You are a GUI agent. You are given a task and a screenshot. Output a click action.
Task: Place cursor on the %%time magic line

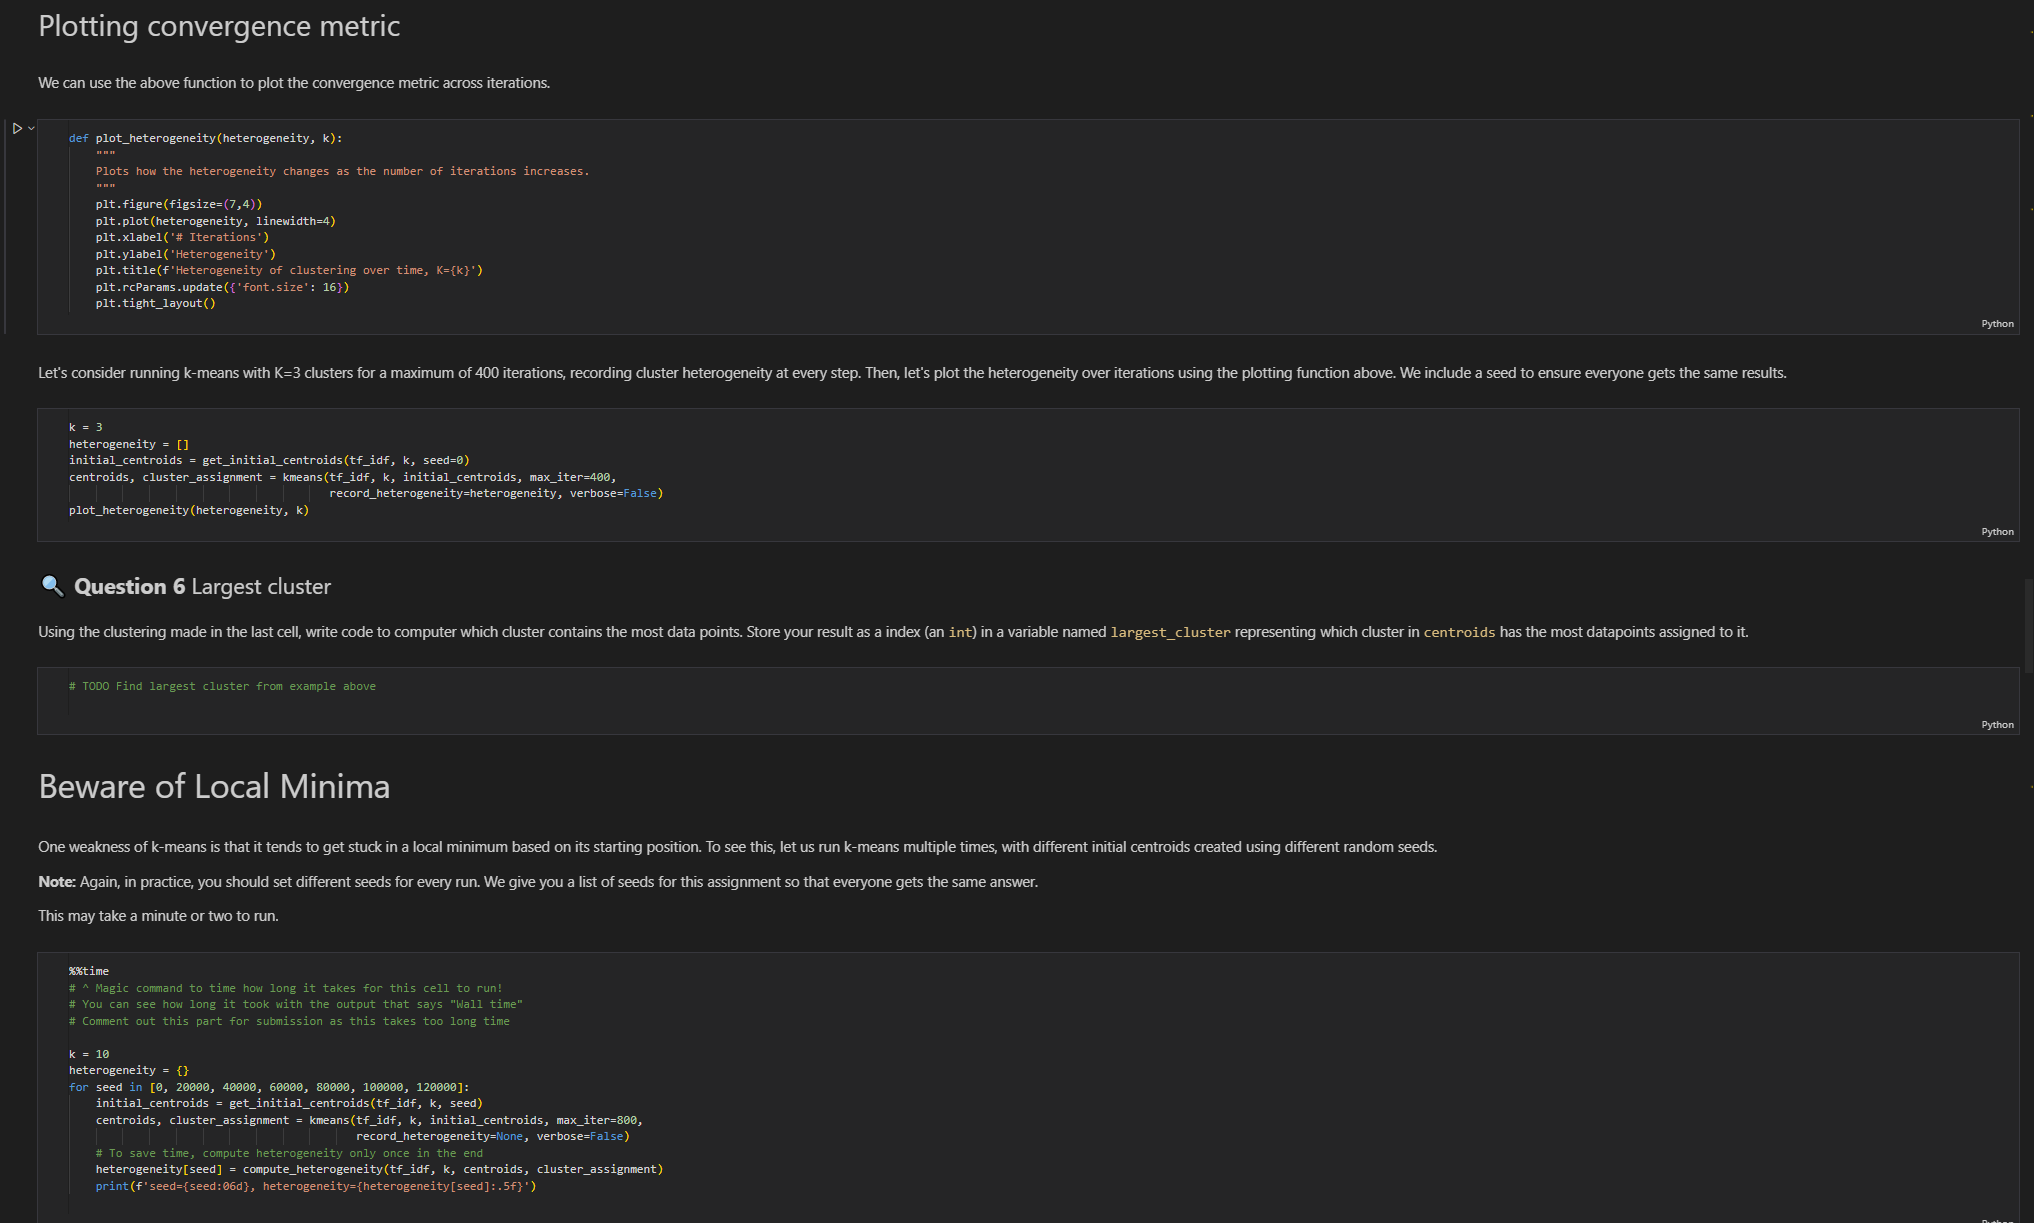(x=89, y=971)
